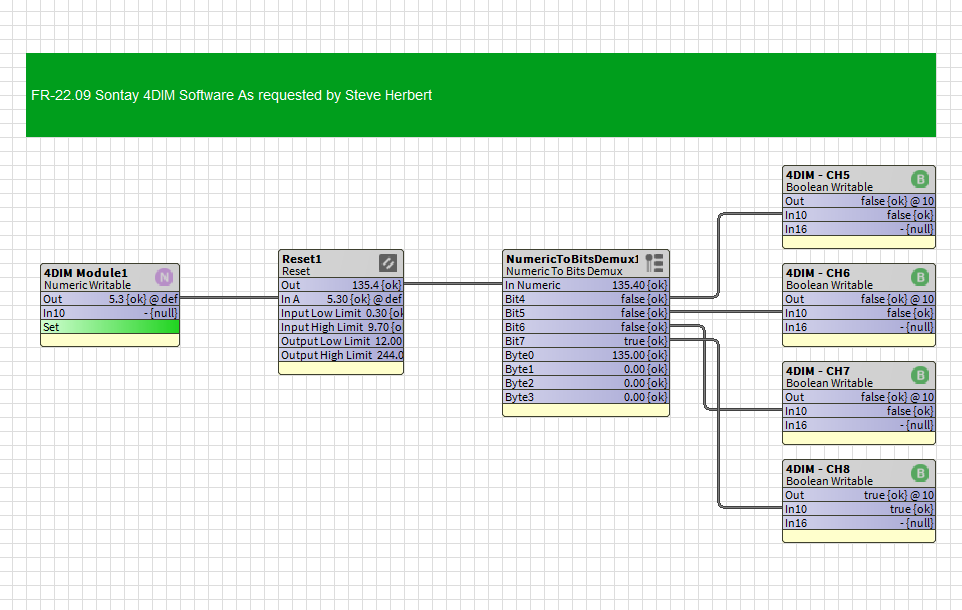Screen dimensions: 962x610
Task: Select the Bit4 false row in demux
Action: click(x=586, y=299)
